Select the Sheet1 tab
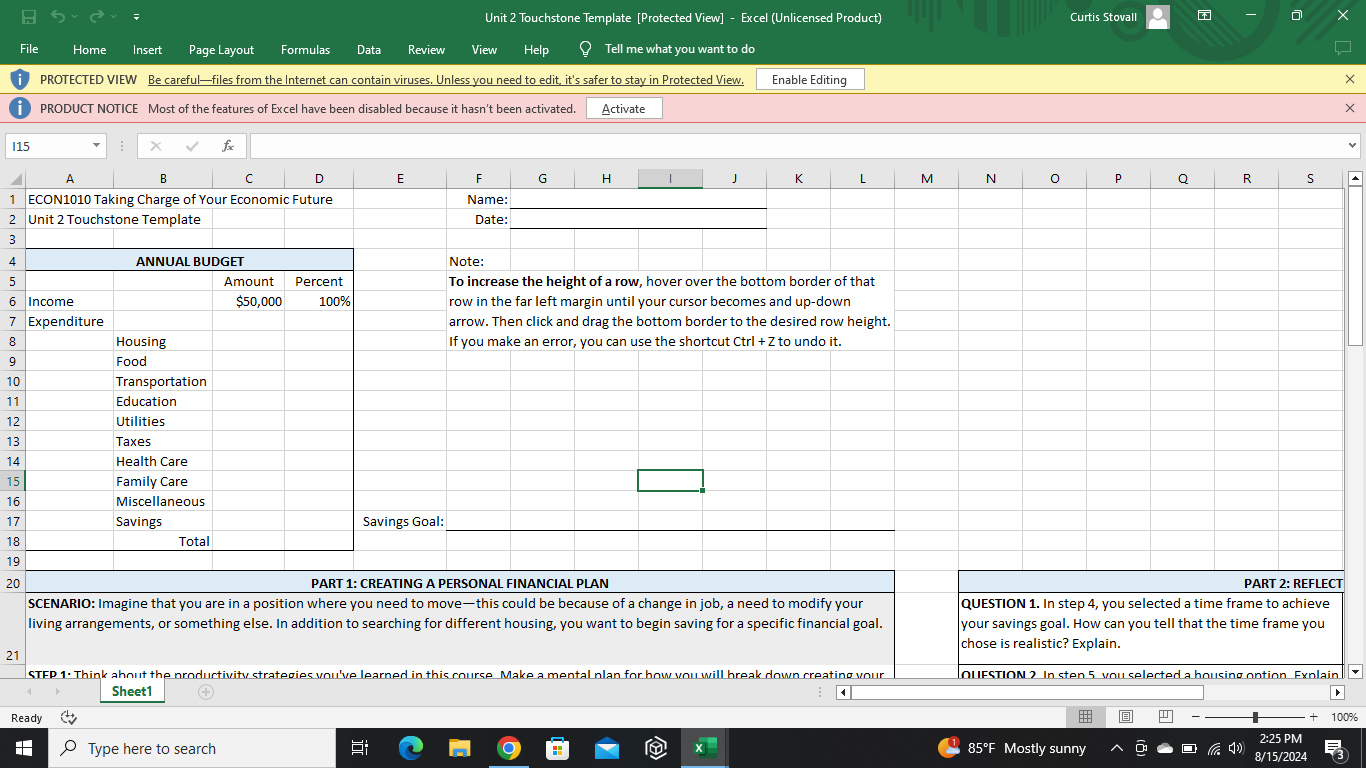Viewport: 1366px width, 768px height. pyautogui.click(x=131, y=691)
